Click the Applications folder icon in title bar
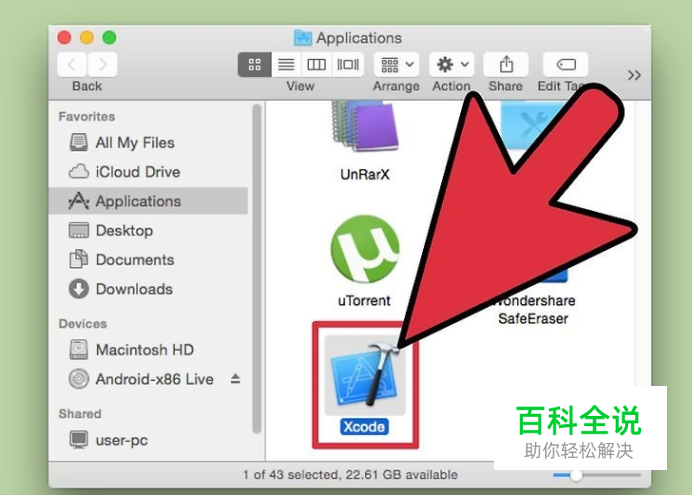The image size is (692, 495). pyautogui.click(x=303, y=38)
